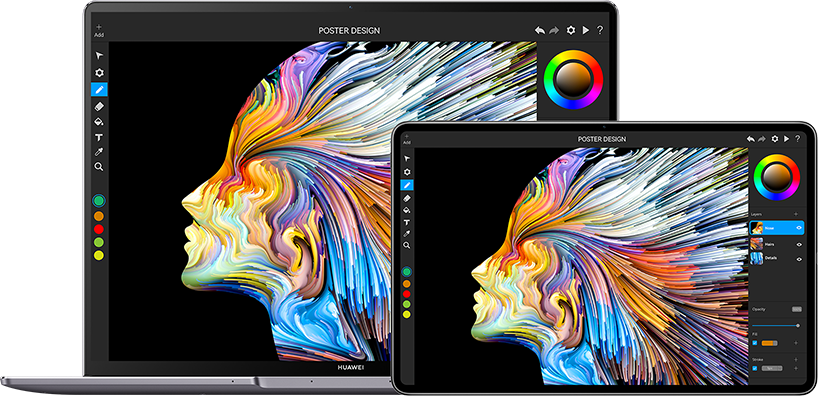Screen dimensions: 818x396
Task: Pick the orange swatch on tablet
Action: (407, 283)
